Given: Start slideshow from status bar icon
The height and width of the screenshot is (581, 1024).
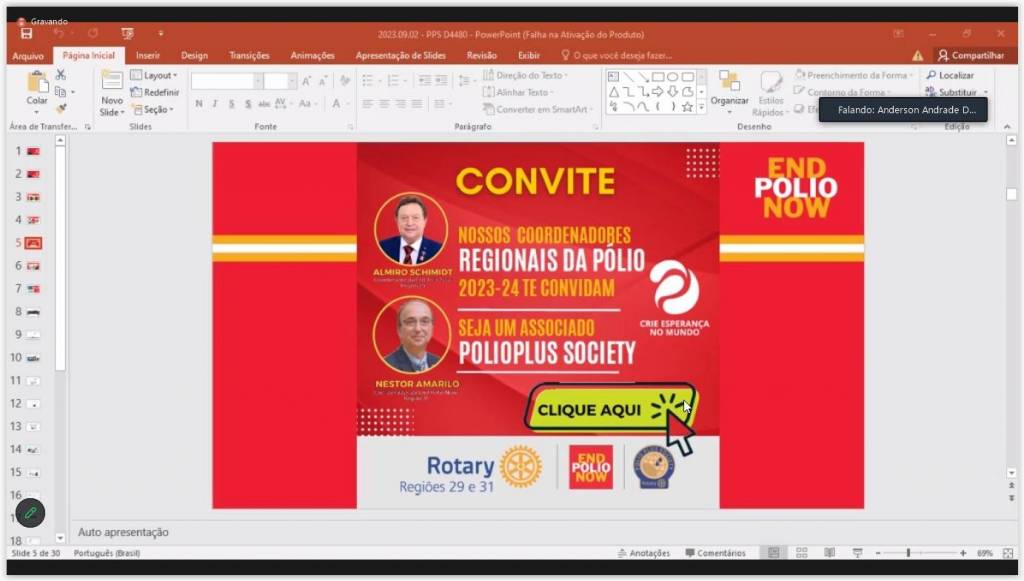Looking at the screenshot, I should pyautogui.click(x=857, y=553).
